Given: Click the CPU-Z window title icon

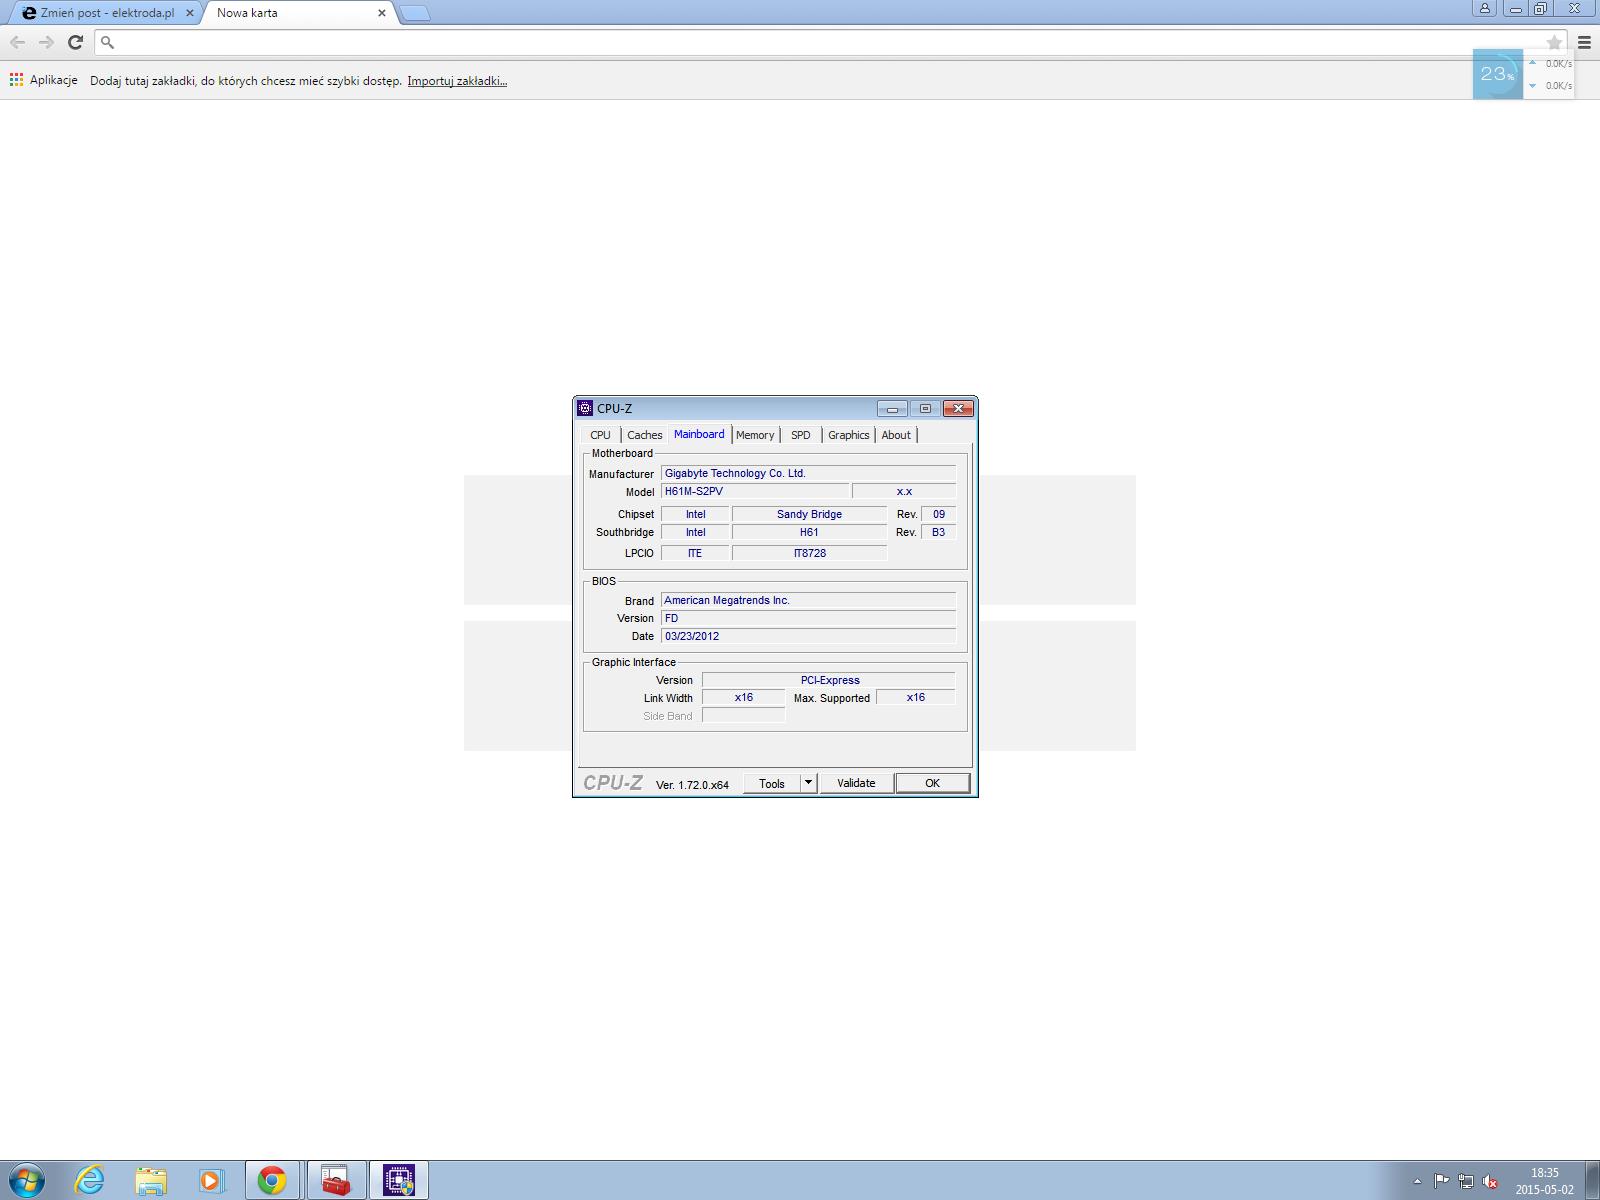Looking at the screenshot, I should click(585, 408).
